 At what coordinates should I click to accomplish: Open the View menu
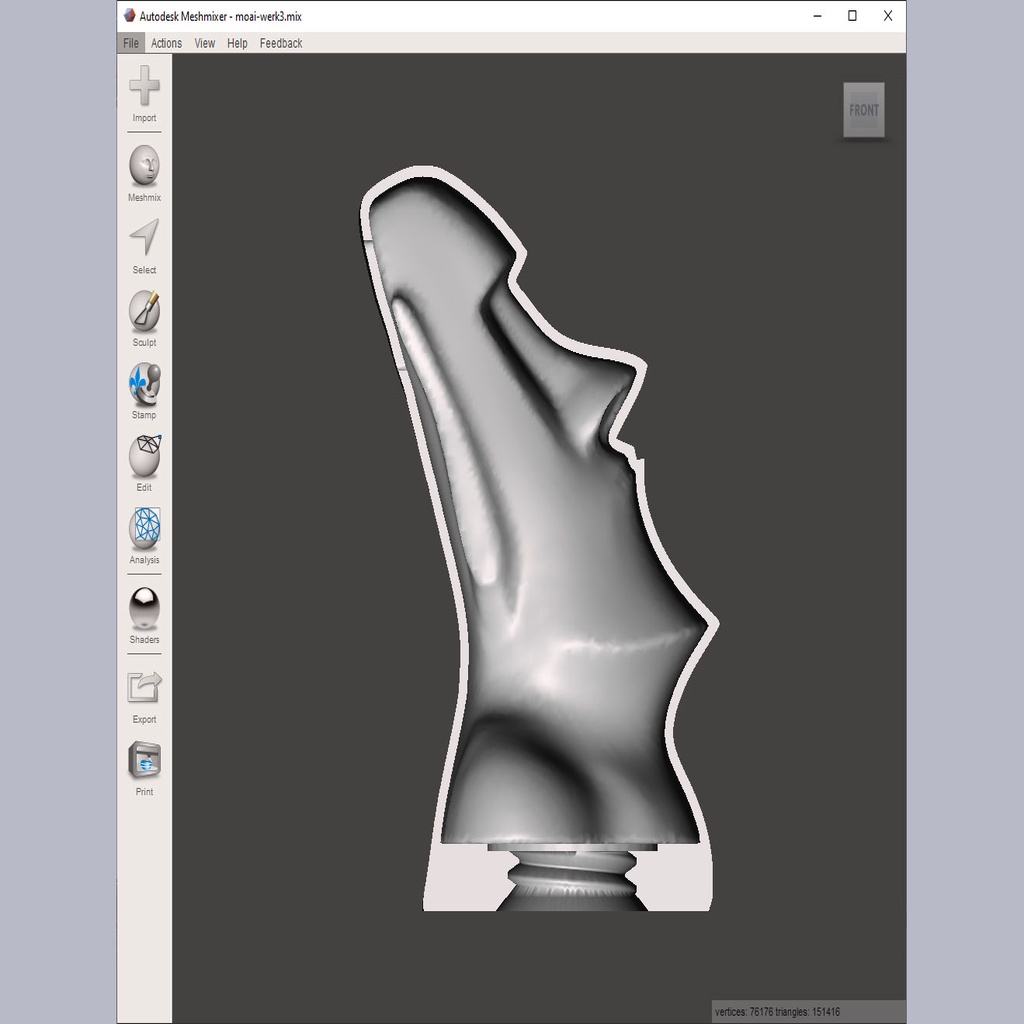tap(204, 43)
